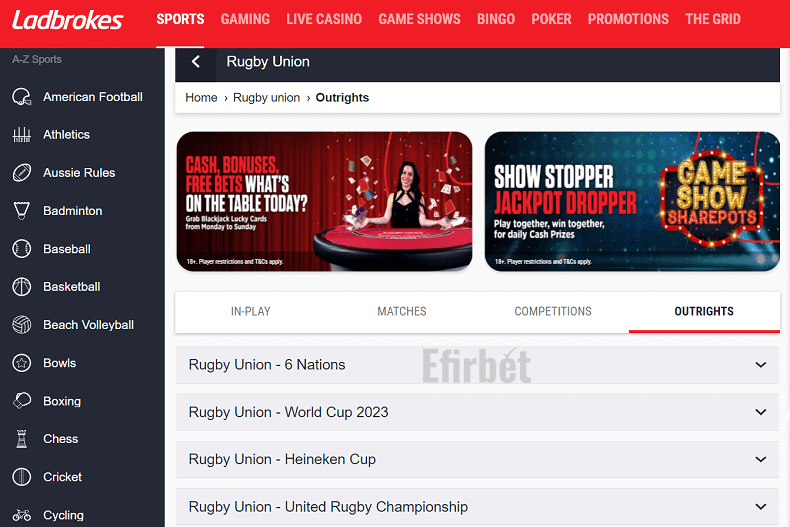Open the Cash Bonuses Free Bets banner
790x527 pixels.
click(x=324, y=202)
